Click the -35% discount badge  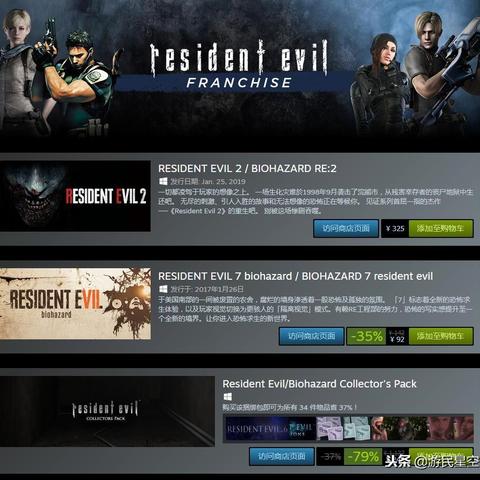tap(367, 336)
